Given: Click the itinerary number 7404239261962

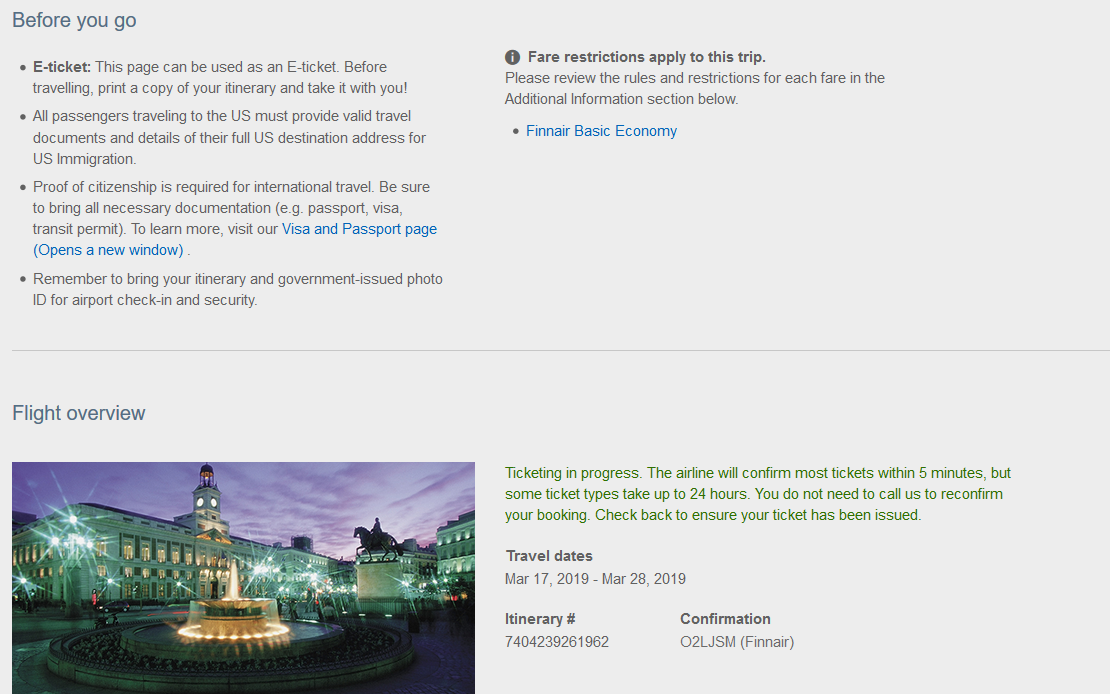Looking at the screenshot, I should tap(557, 642).
